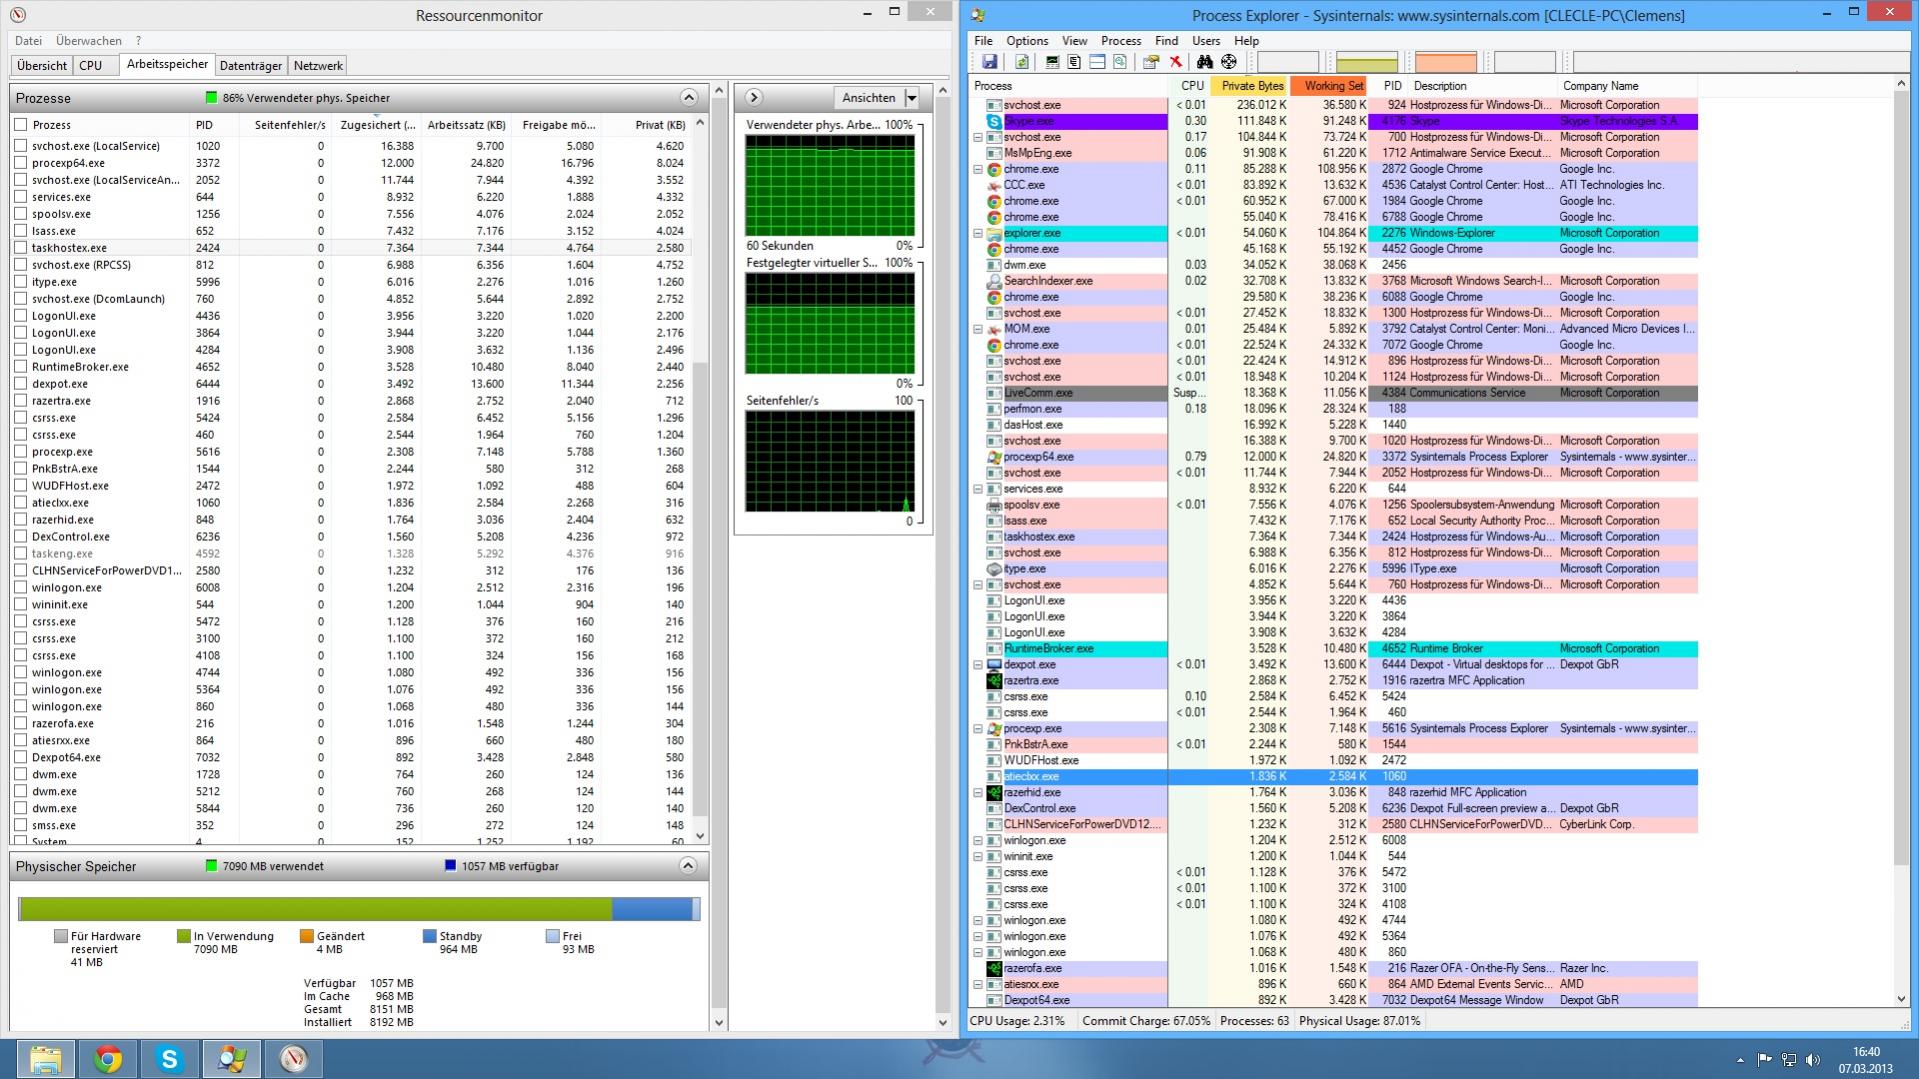Tick the Prozess header select-all checkbox
The height and width of the screenshot is (1079, 1919).
[x=20, y=125]
